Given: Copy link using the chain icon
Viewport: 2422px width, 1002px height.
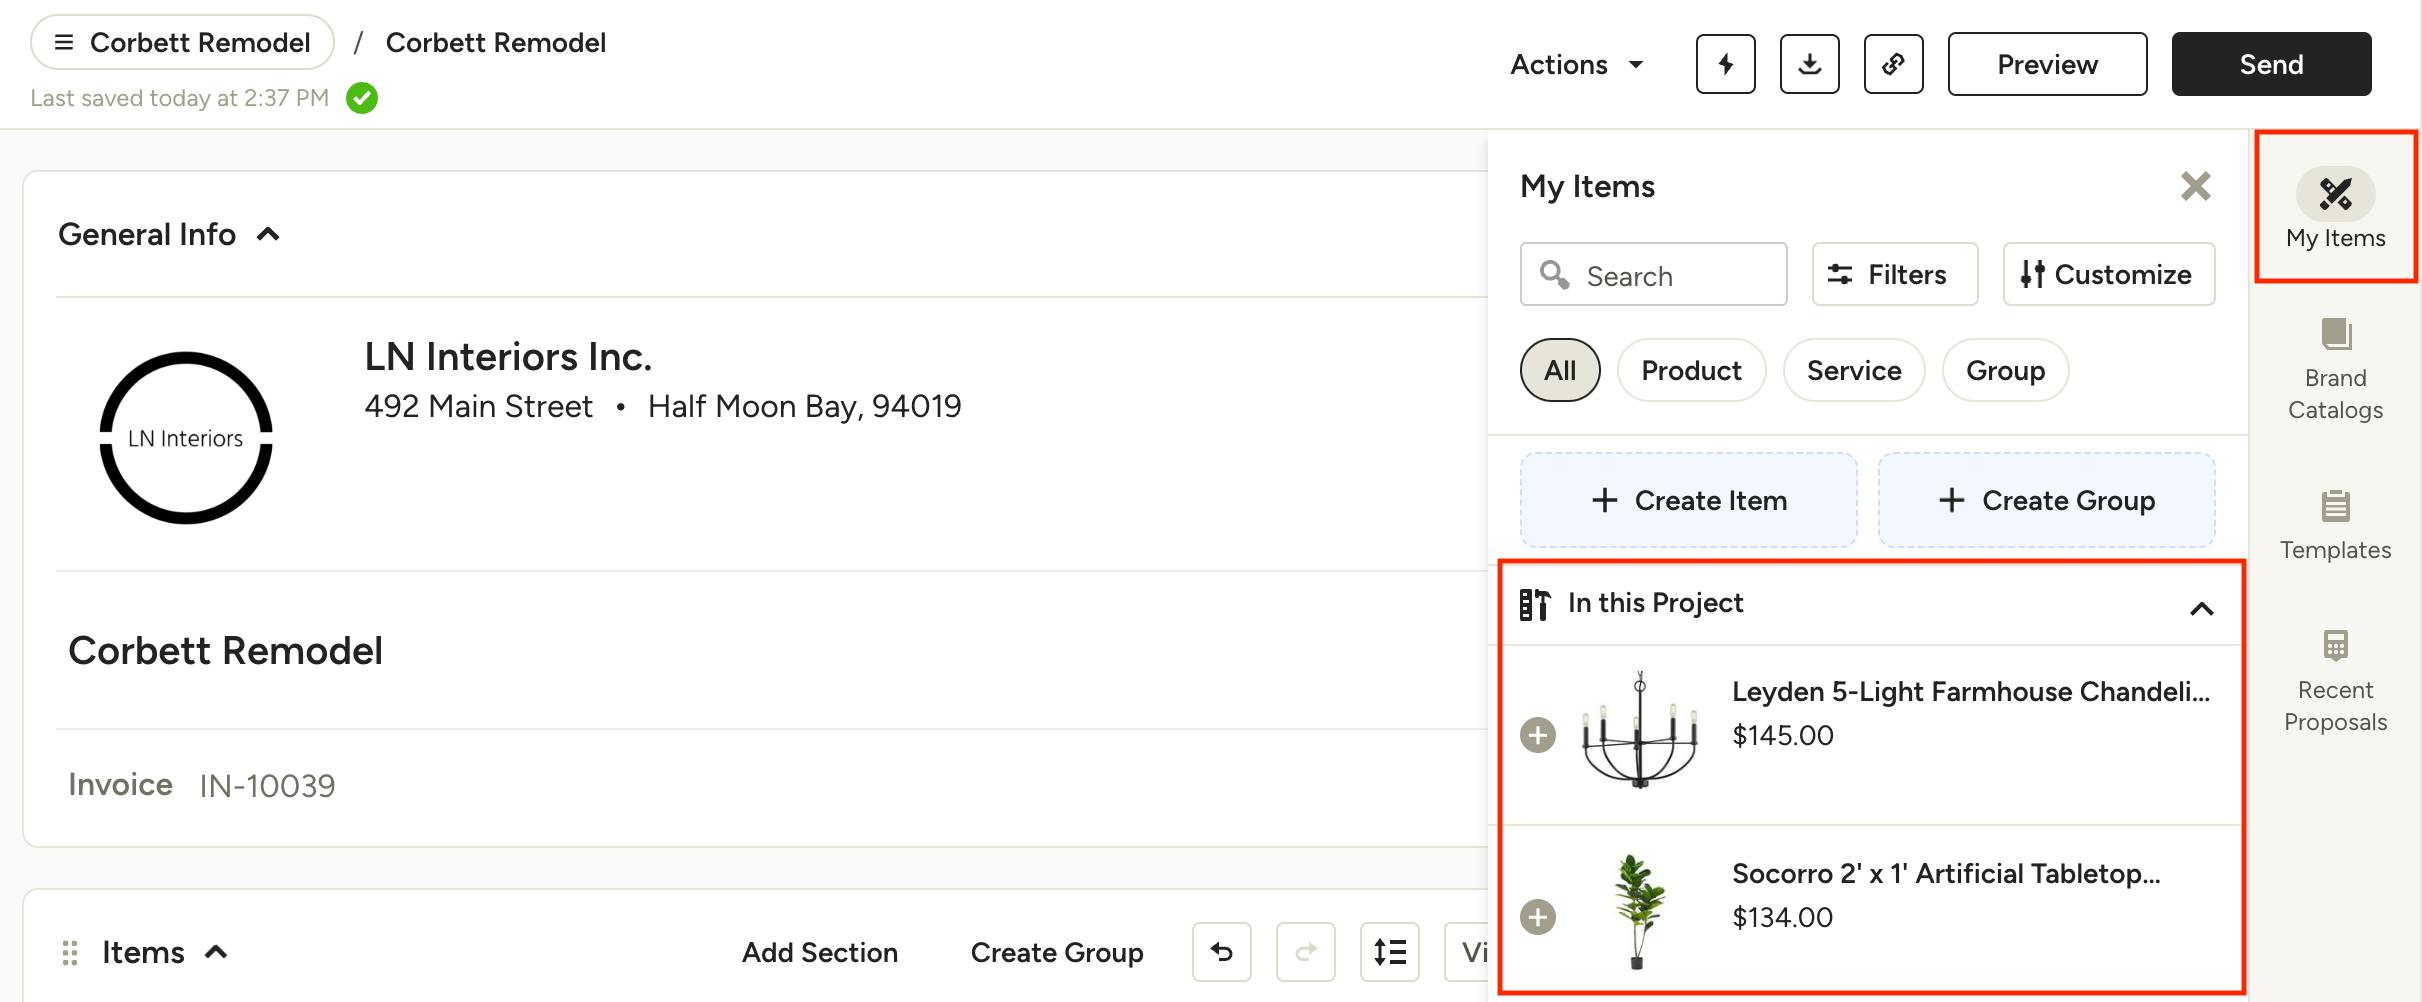Looking at the screenshot, I should tap(1893, 64).
